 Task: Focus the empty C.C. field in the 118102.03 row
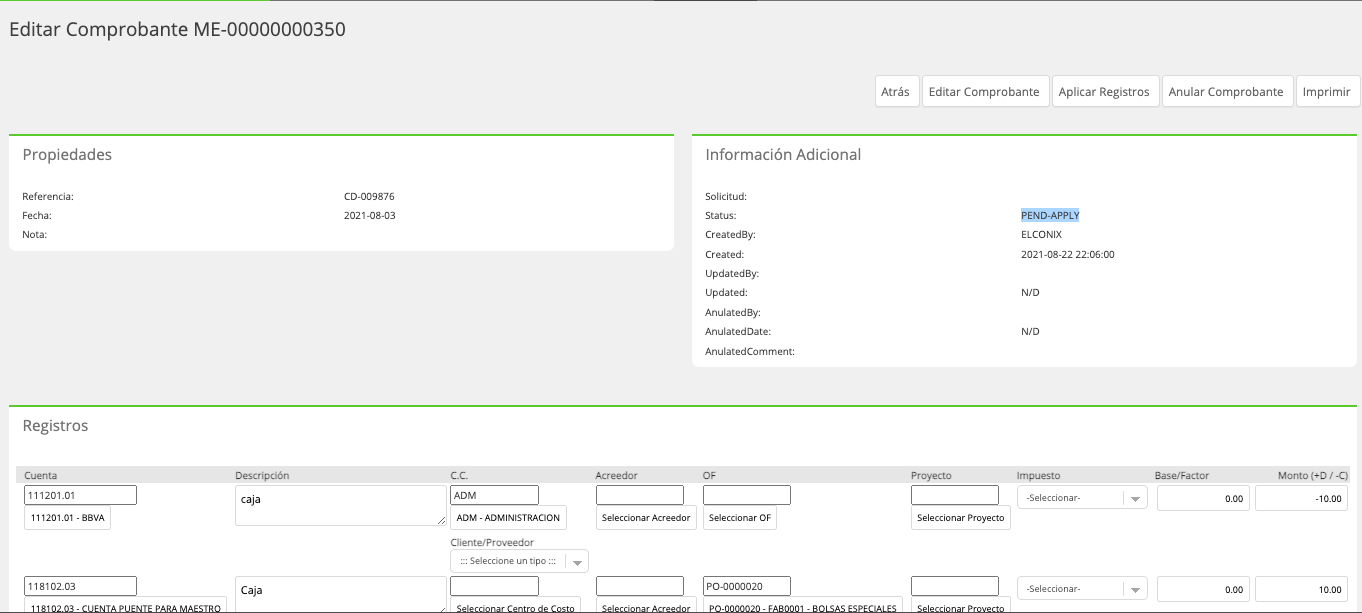pos(495,586)
